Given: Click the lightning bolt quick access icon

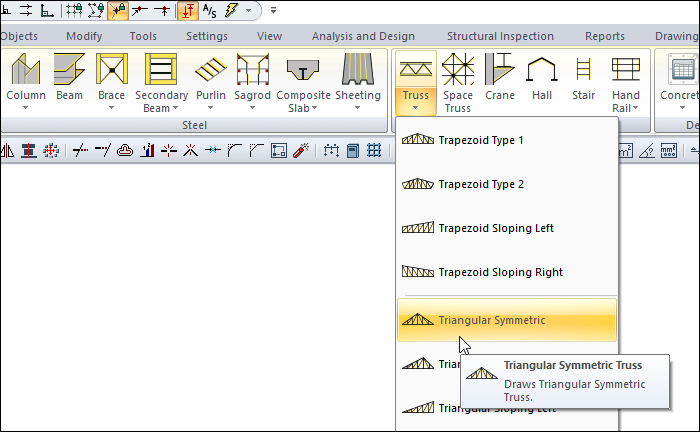Looking at the screenshot, I should click(x=231, y=10).
